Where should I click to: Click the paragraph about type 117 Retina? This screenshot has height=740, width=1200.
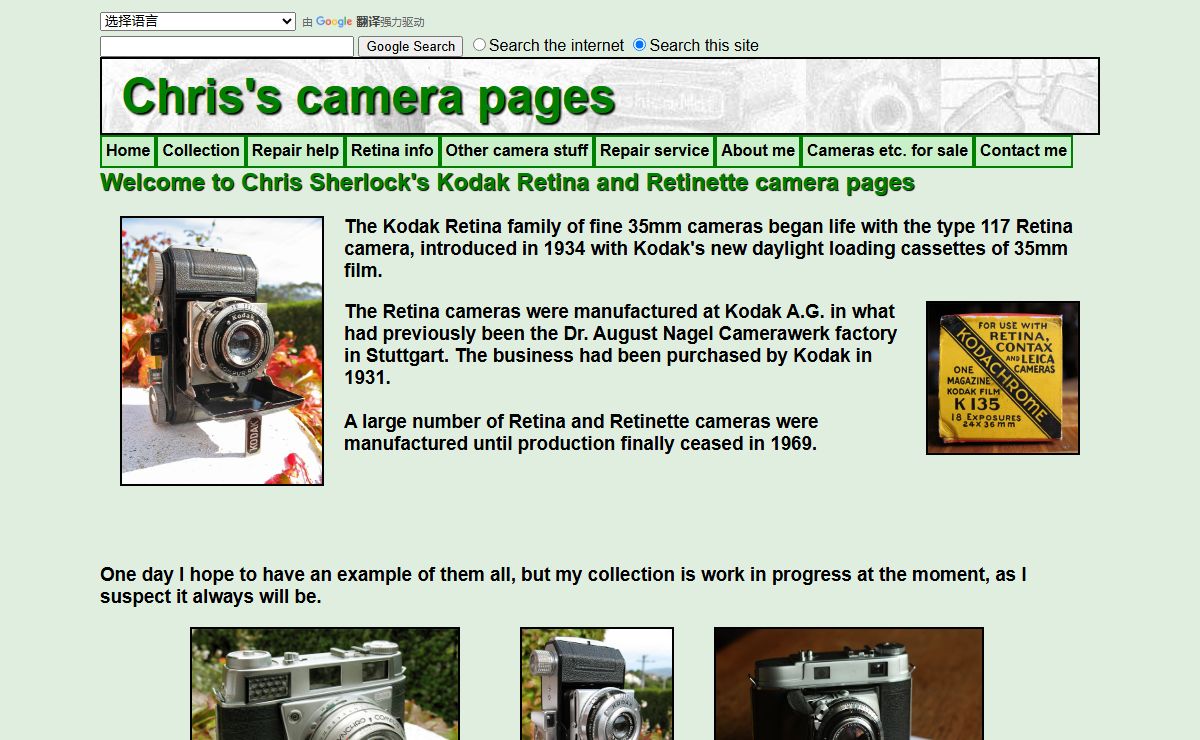point(708,248)
